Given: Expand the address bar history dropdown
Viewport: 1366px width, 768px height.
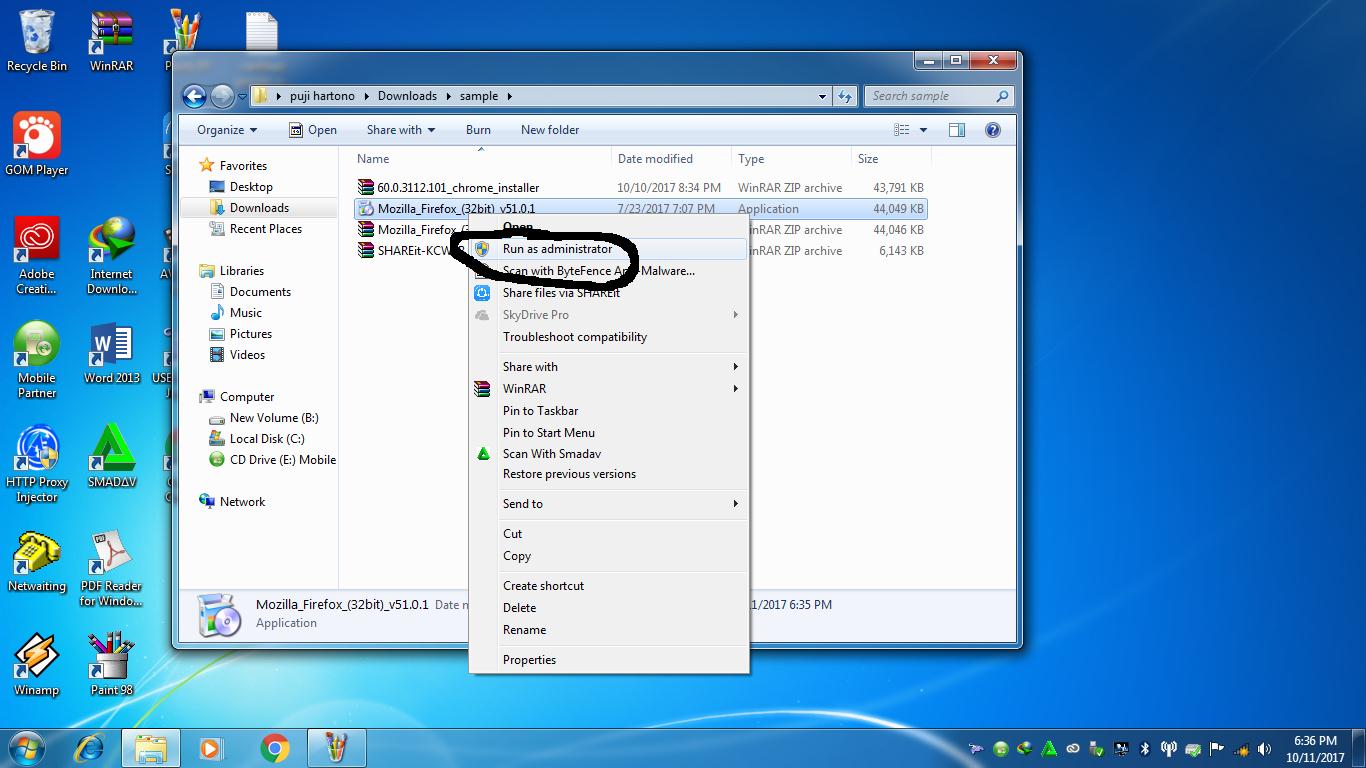Looking at the screenshot, I should [822, 96].
